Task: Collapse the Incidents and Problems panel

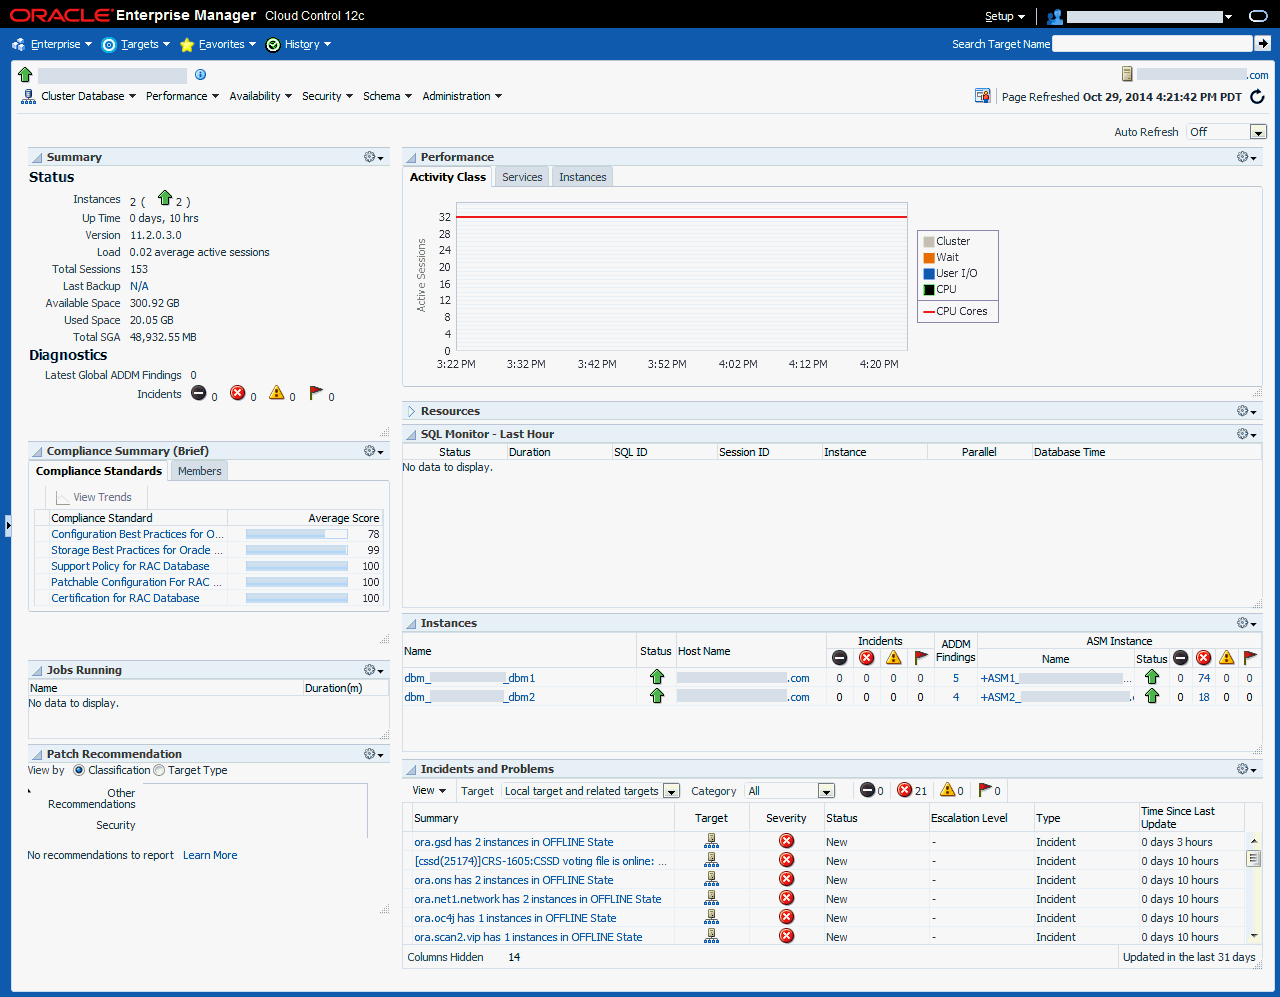Action: click(x=411, y=770)
